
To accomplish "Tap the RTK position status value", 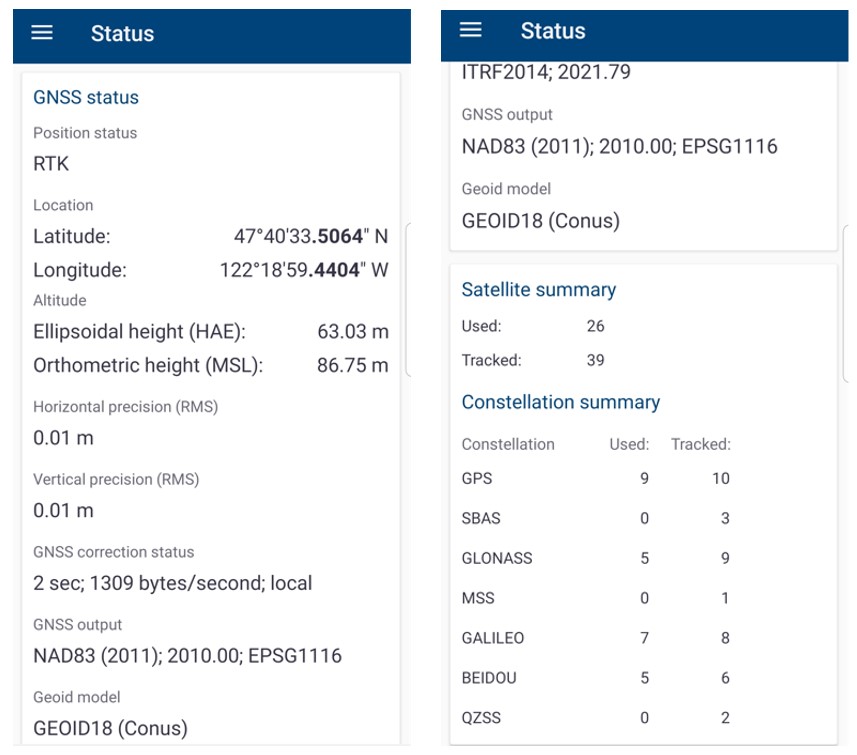I will pos(51,163).
